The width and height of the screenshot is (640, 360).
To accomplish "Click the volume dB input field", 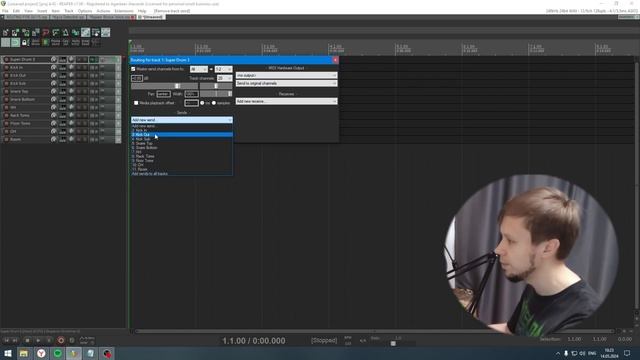I will pyautogui.click(x=137, y=78).
